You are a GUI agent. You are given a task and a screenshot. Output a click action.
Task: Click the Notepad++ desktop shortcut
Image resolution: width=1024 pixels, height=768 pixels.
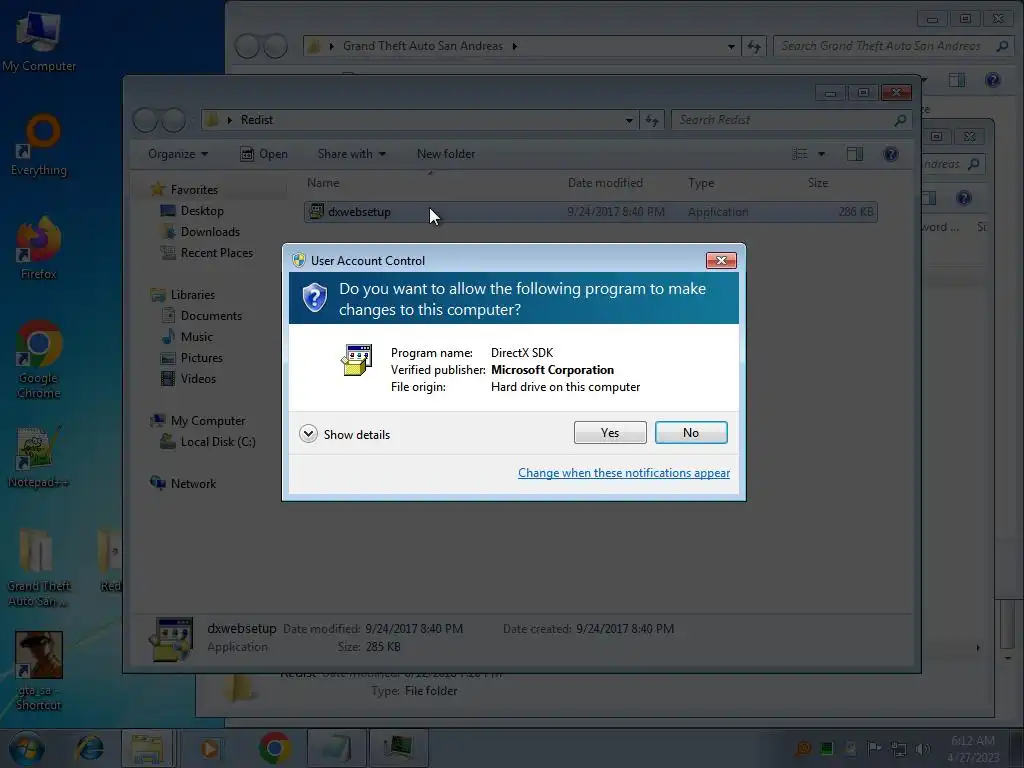[39, 457]
